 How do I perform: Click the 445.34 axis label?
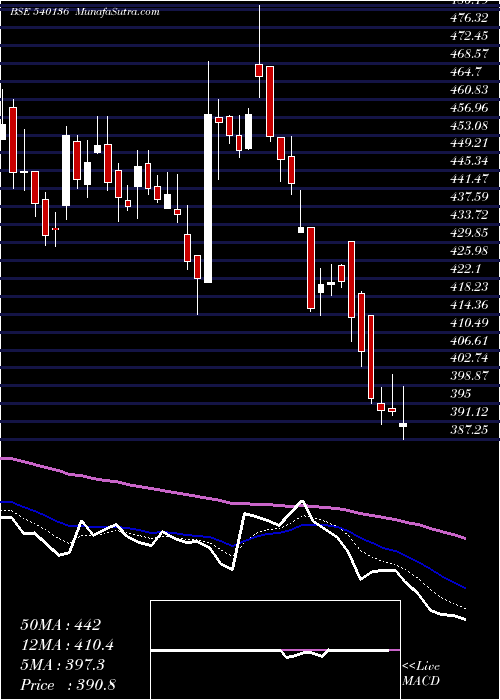(468, 161)
